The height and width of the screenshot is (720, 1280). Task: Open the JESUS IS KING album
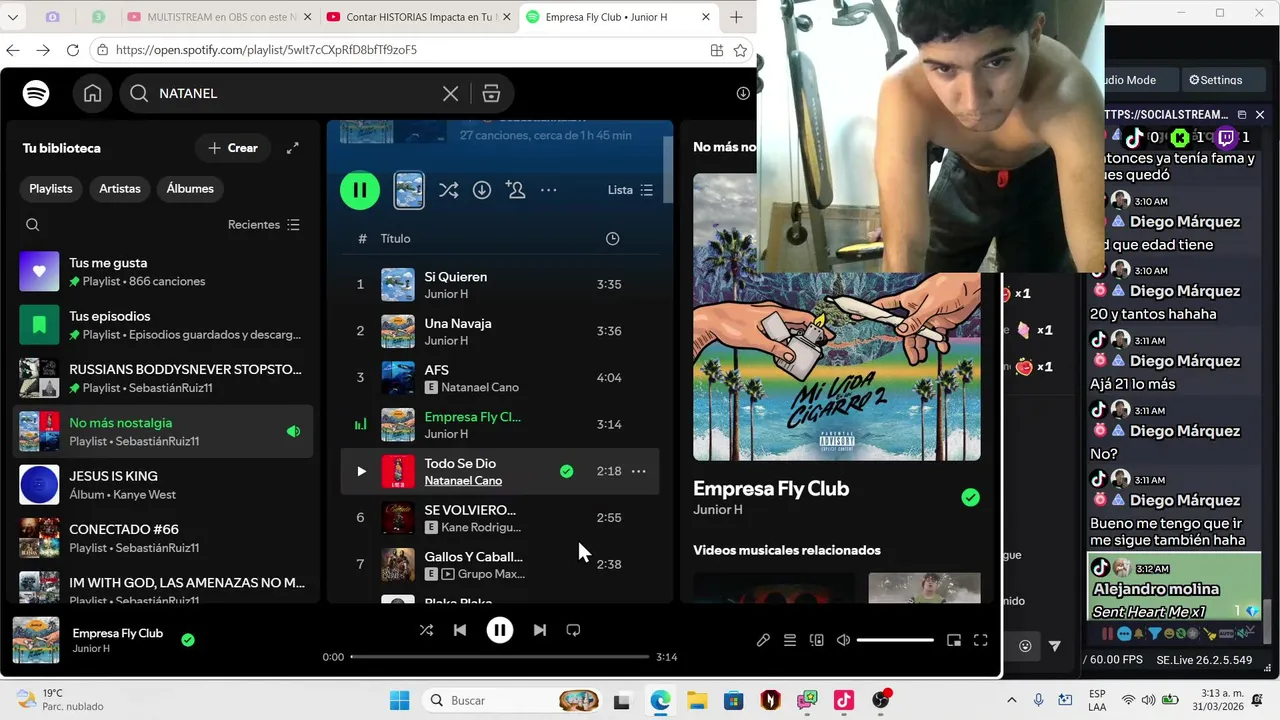(x=165, y=485)
